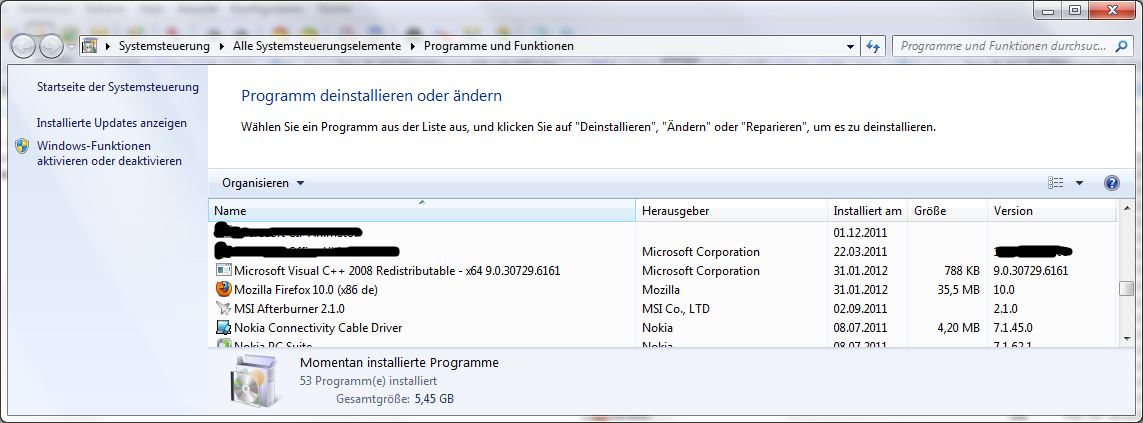Open the Organisieren dropdown menu

(263, 183)
